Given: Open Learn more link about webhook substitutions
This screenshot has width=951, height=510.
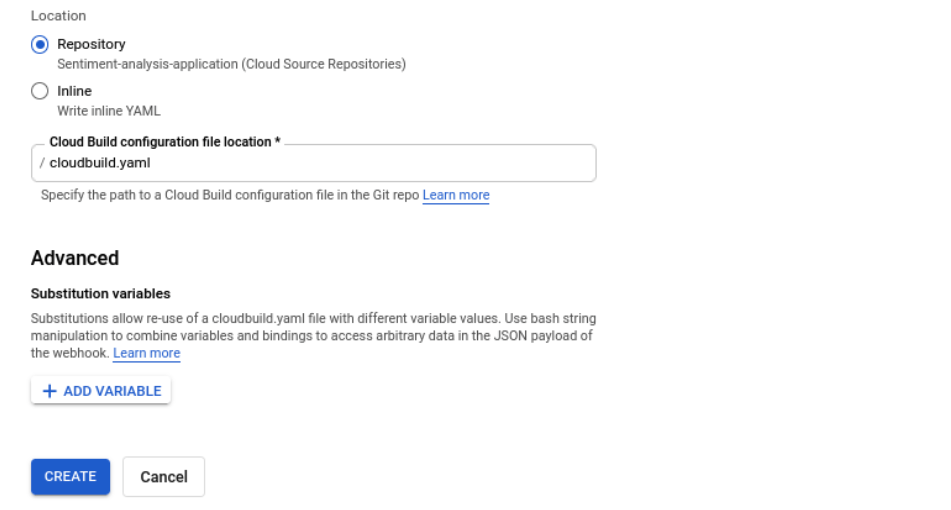Looking at the screenshot, I should pos(146,353).
